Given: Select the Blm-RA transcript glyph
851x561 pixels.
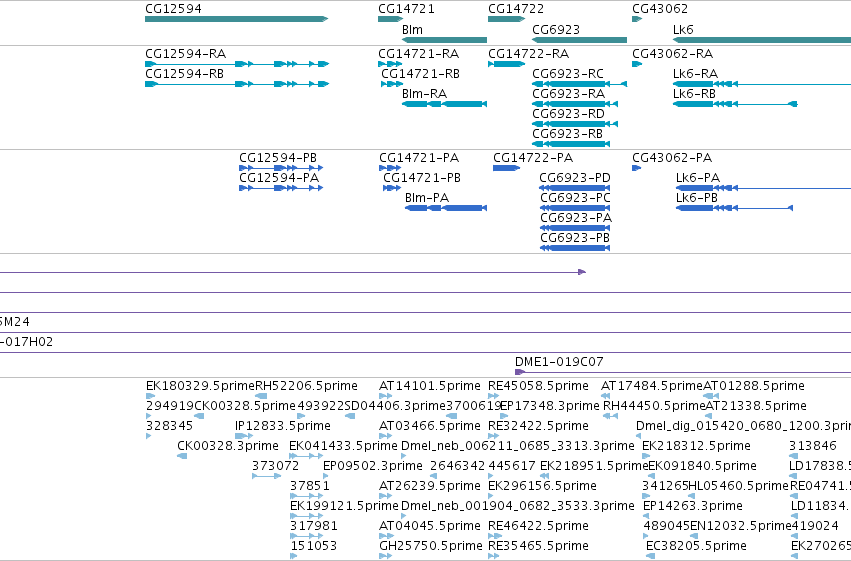Looking at the screenshot, I should (444, 104).
